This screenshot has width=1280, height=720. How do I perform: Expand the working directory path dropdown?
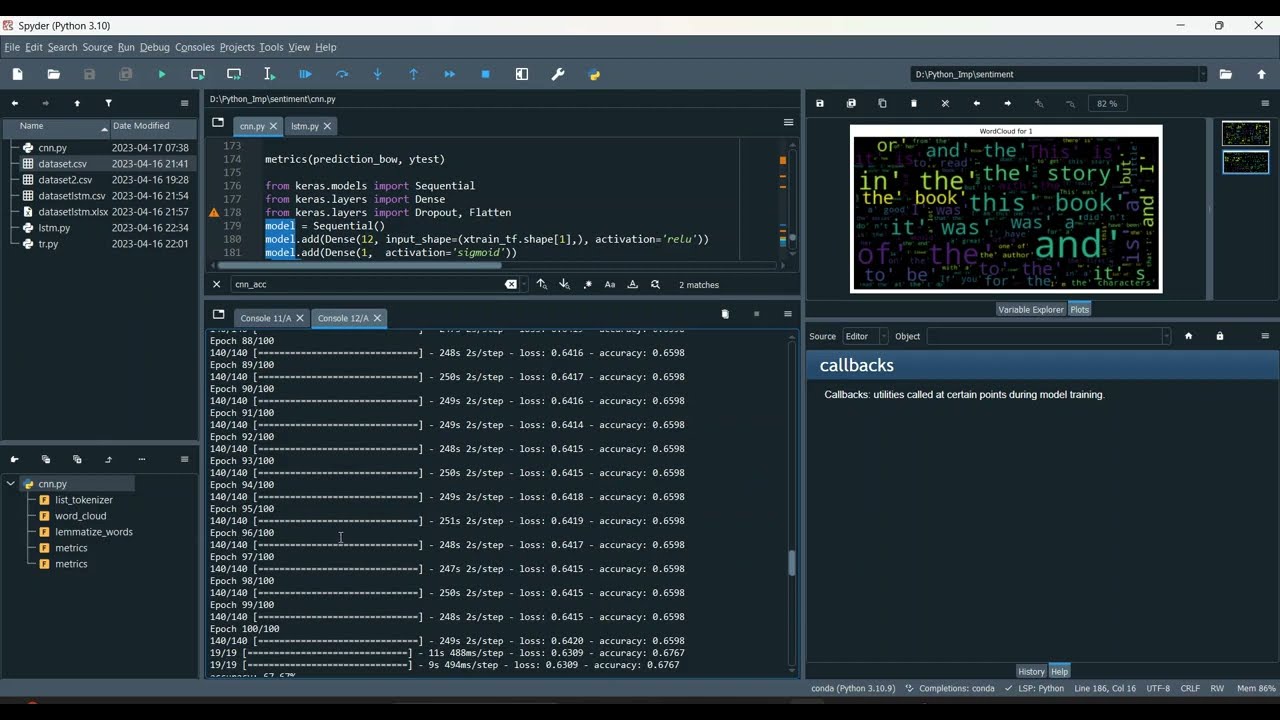1202,74
